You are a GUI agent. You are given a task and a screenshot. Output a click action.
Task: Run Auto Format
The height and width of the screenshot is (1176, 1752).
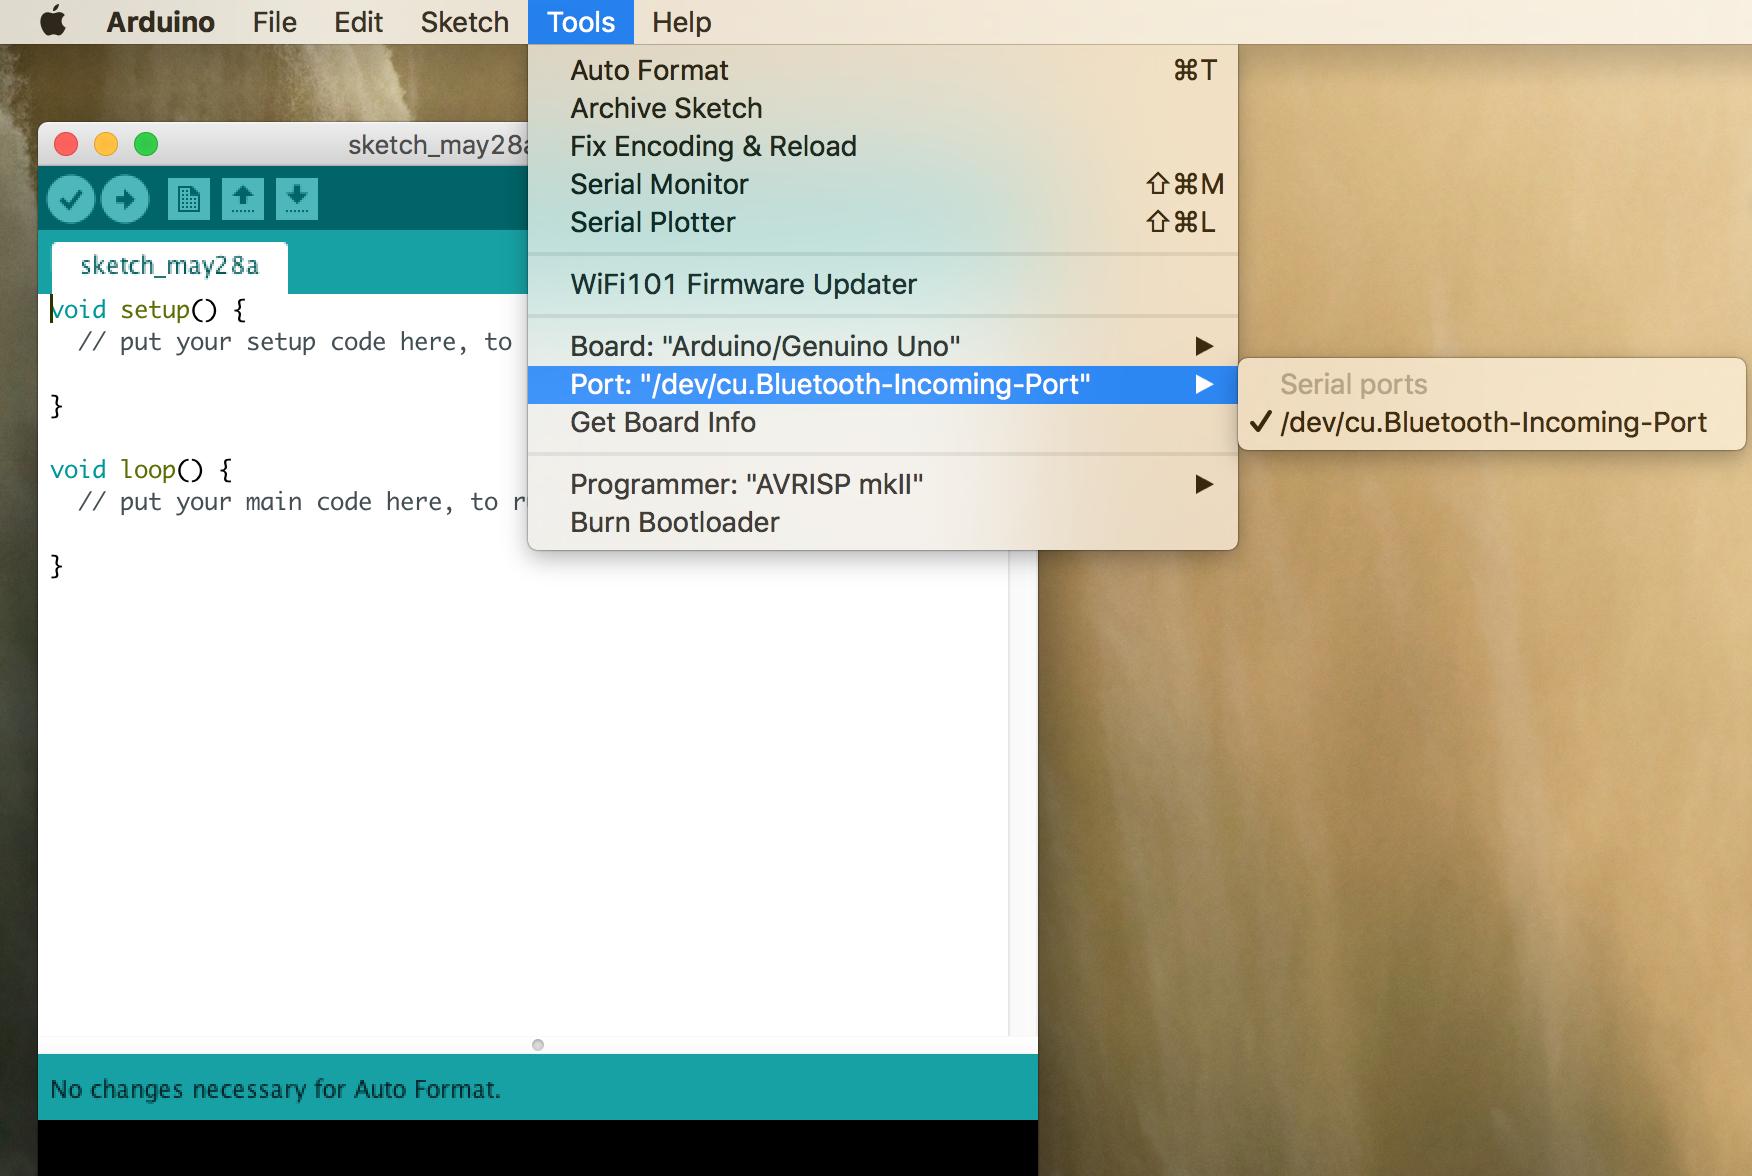[648, 70]
